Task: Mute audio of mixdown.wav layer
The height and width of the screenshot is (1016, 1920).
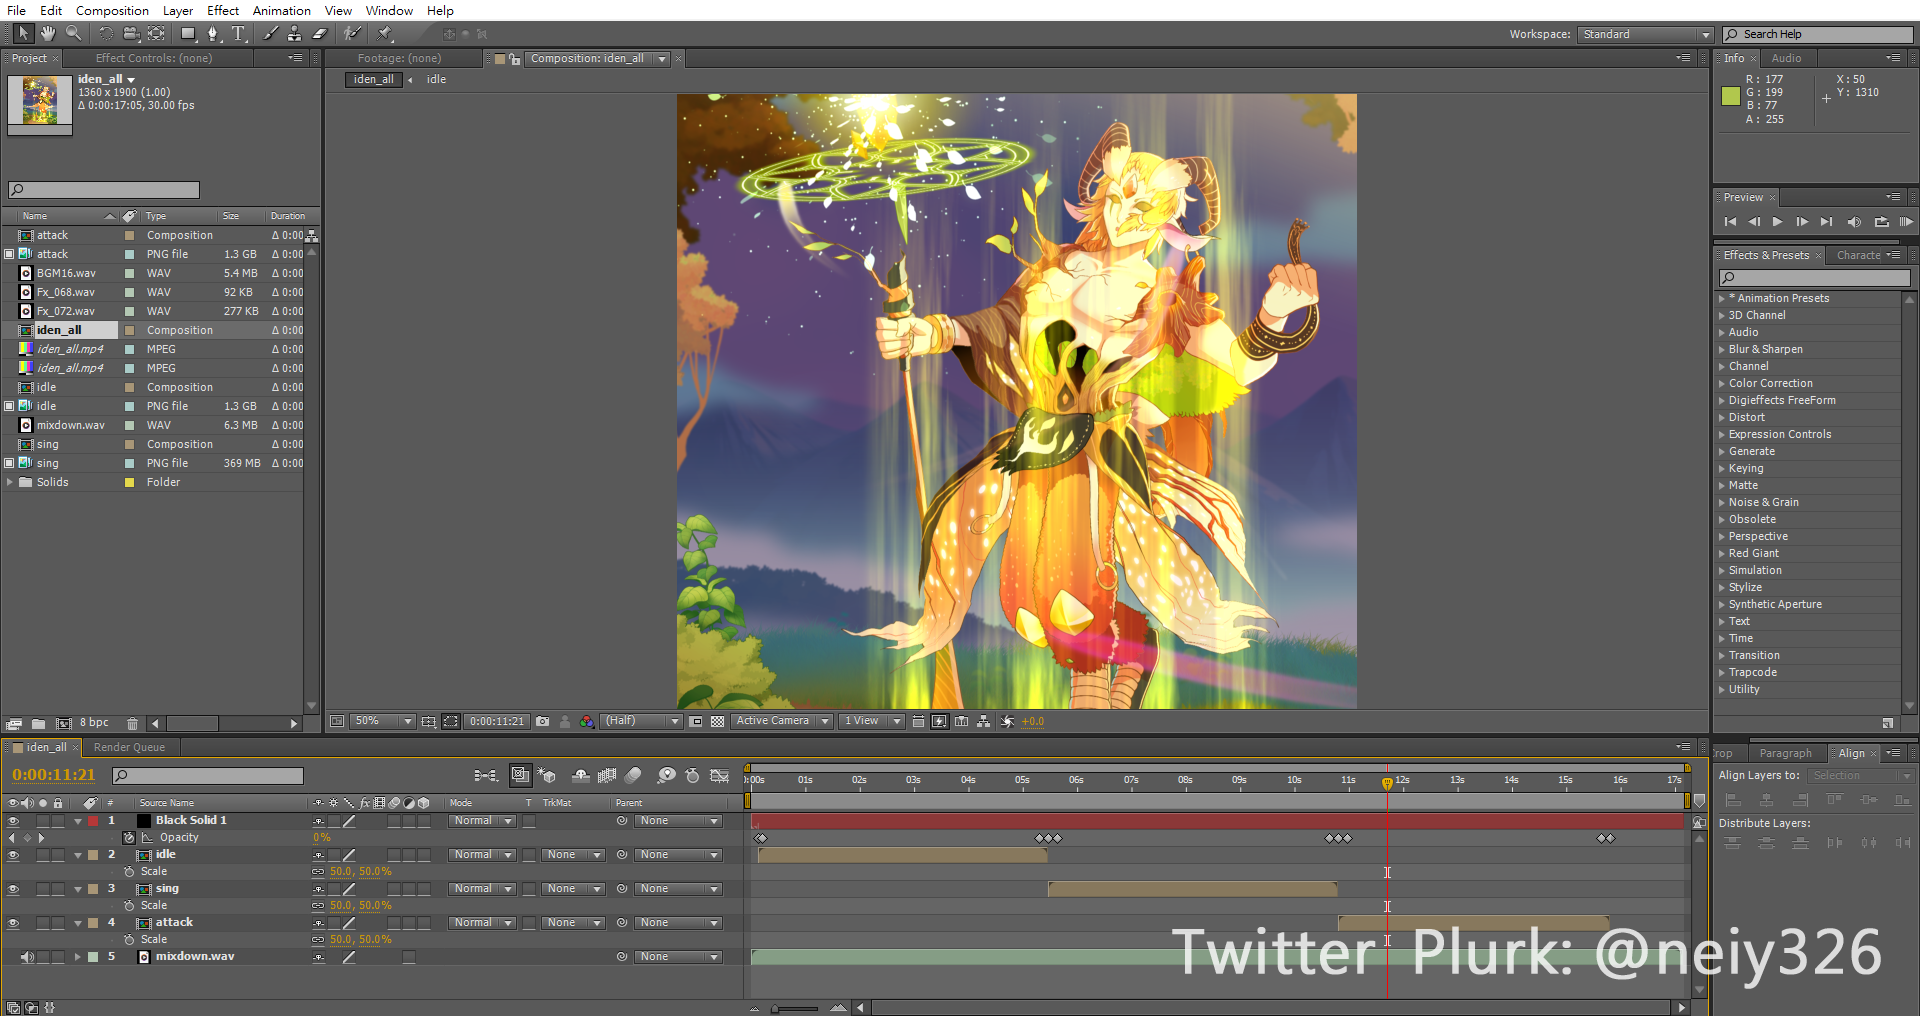Action: tap(27, 957)
